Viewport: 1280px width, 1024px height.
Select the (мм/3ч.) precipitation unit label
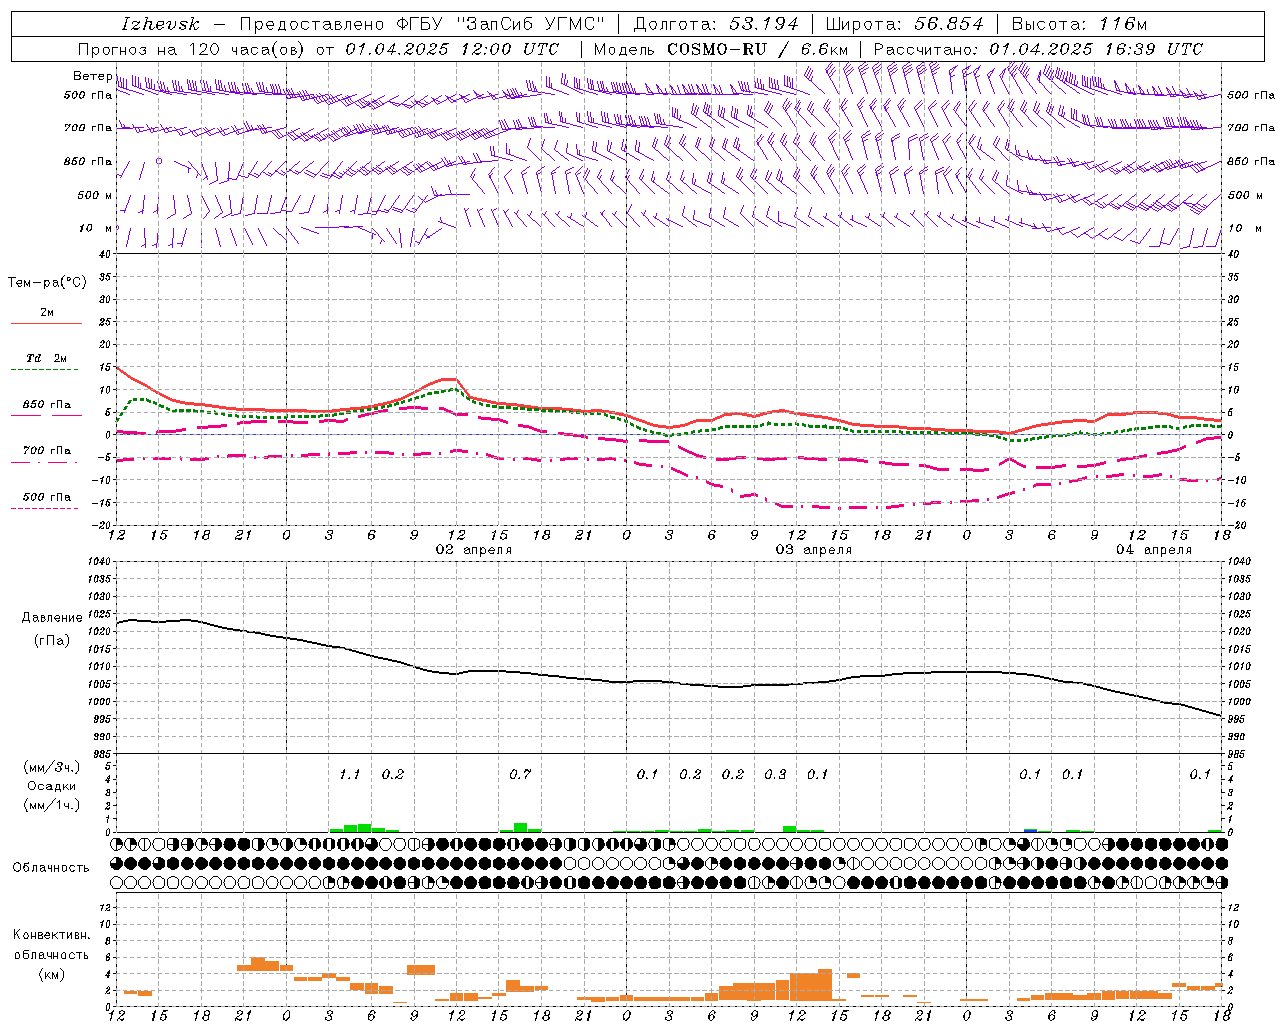click(52, 767)
